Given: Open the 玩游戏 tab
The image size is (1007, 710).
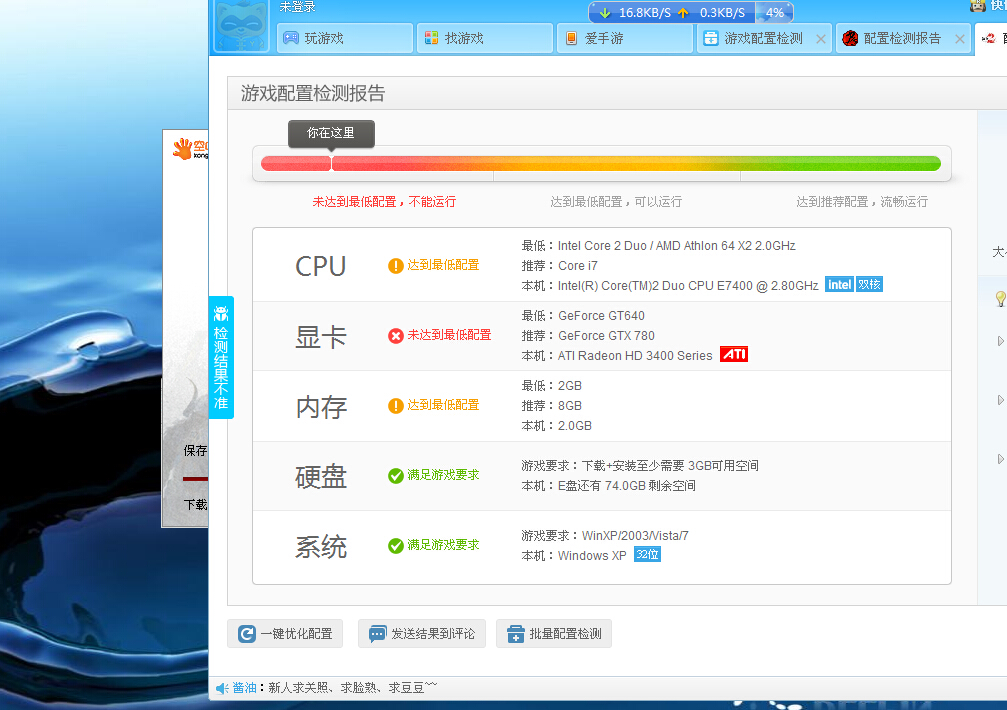Looking at the screenshot, I should pyautogui.click(x=345, y=39).
